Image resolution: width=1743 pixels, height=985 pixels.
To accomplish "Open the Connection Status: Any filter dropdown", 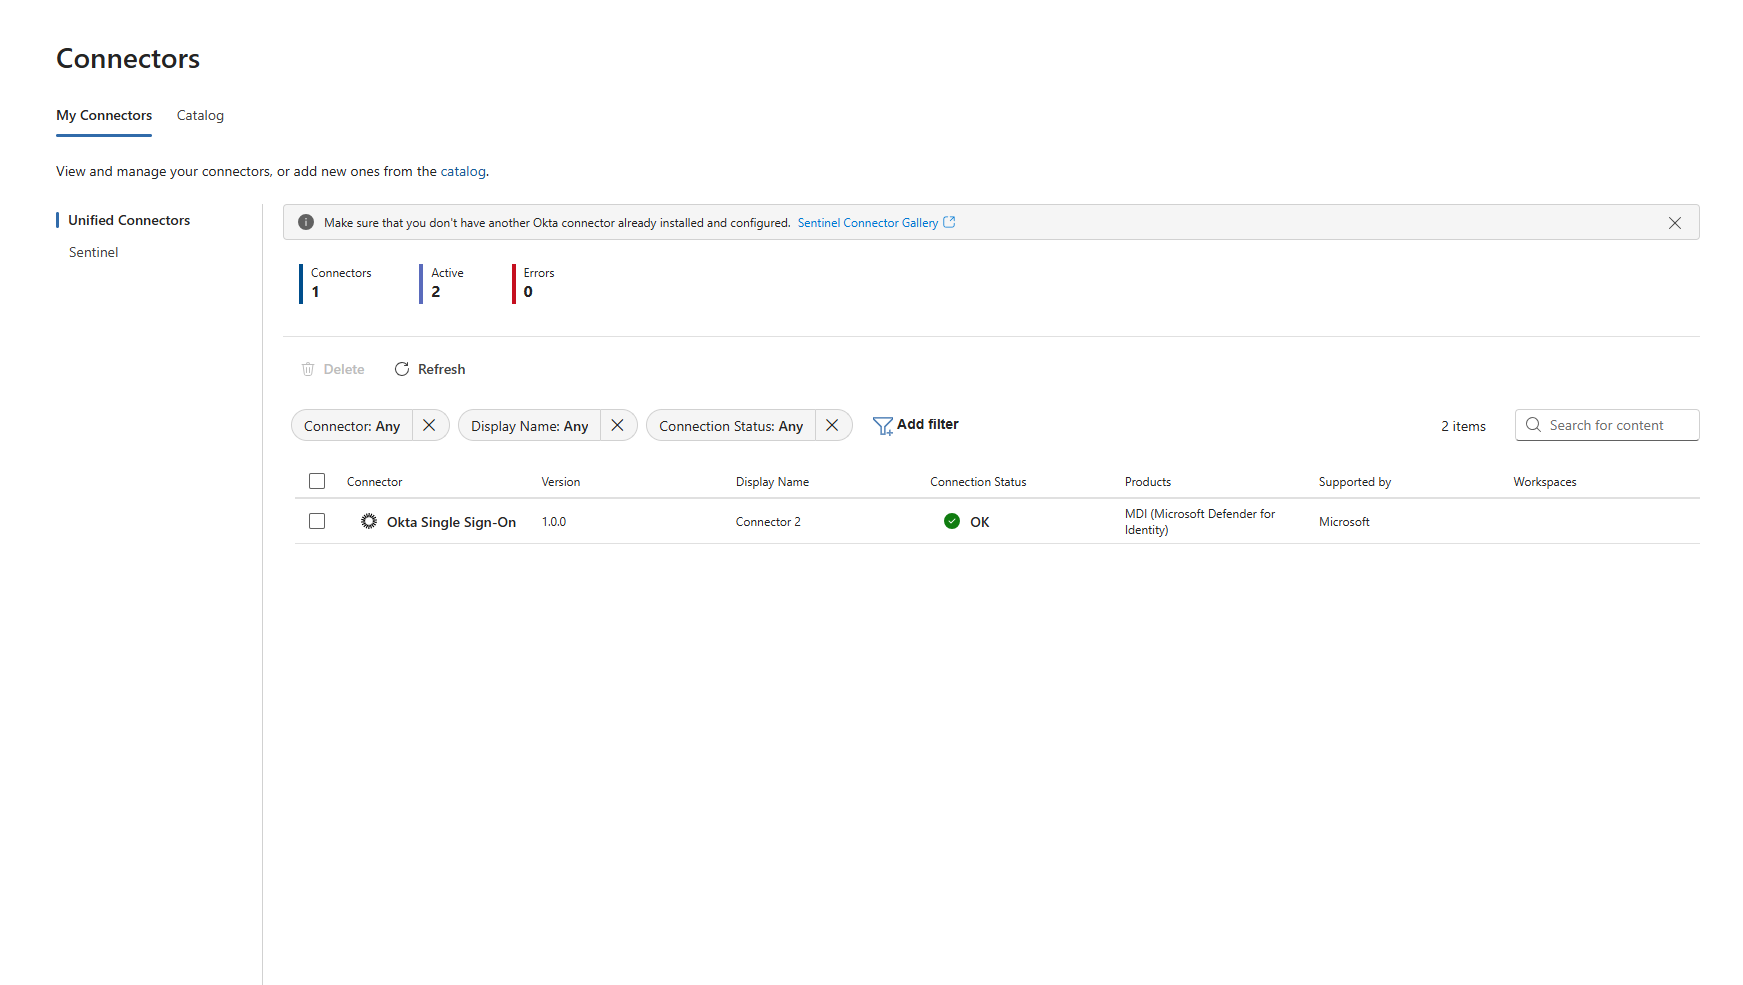I will click(x=731, y=426).
